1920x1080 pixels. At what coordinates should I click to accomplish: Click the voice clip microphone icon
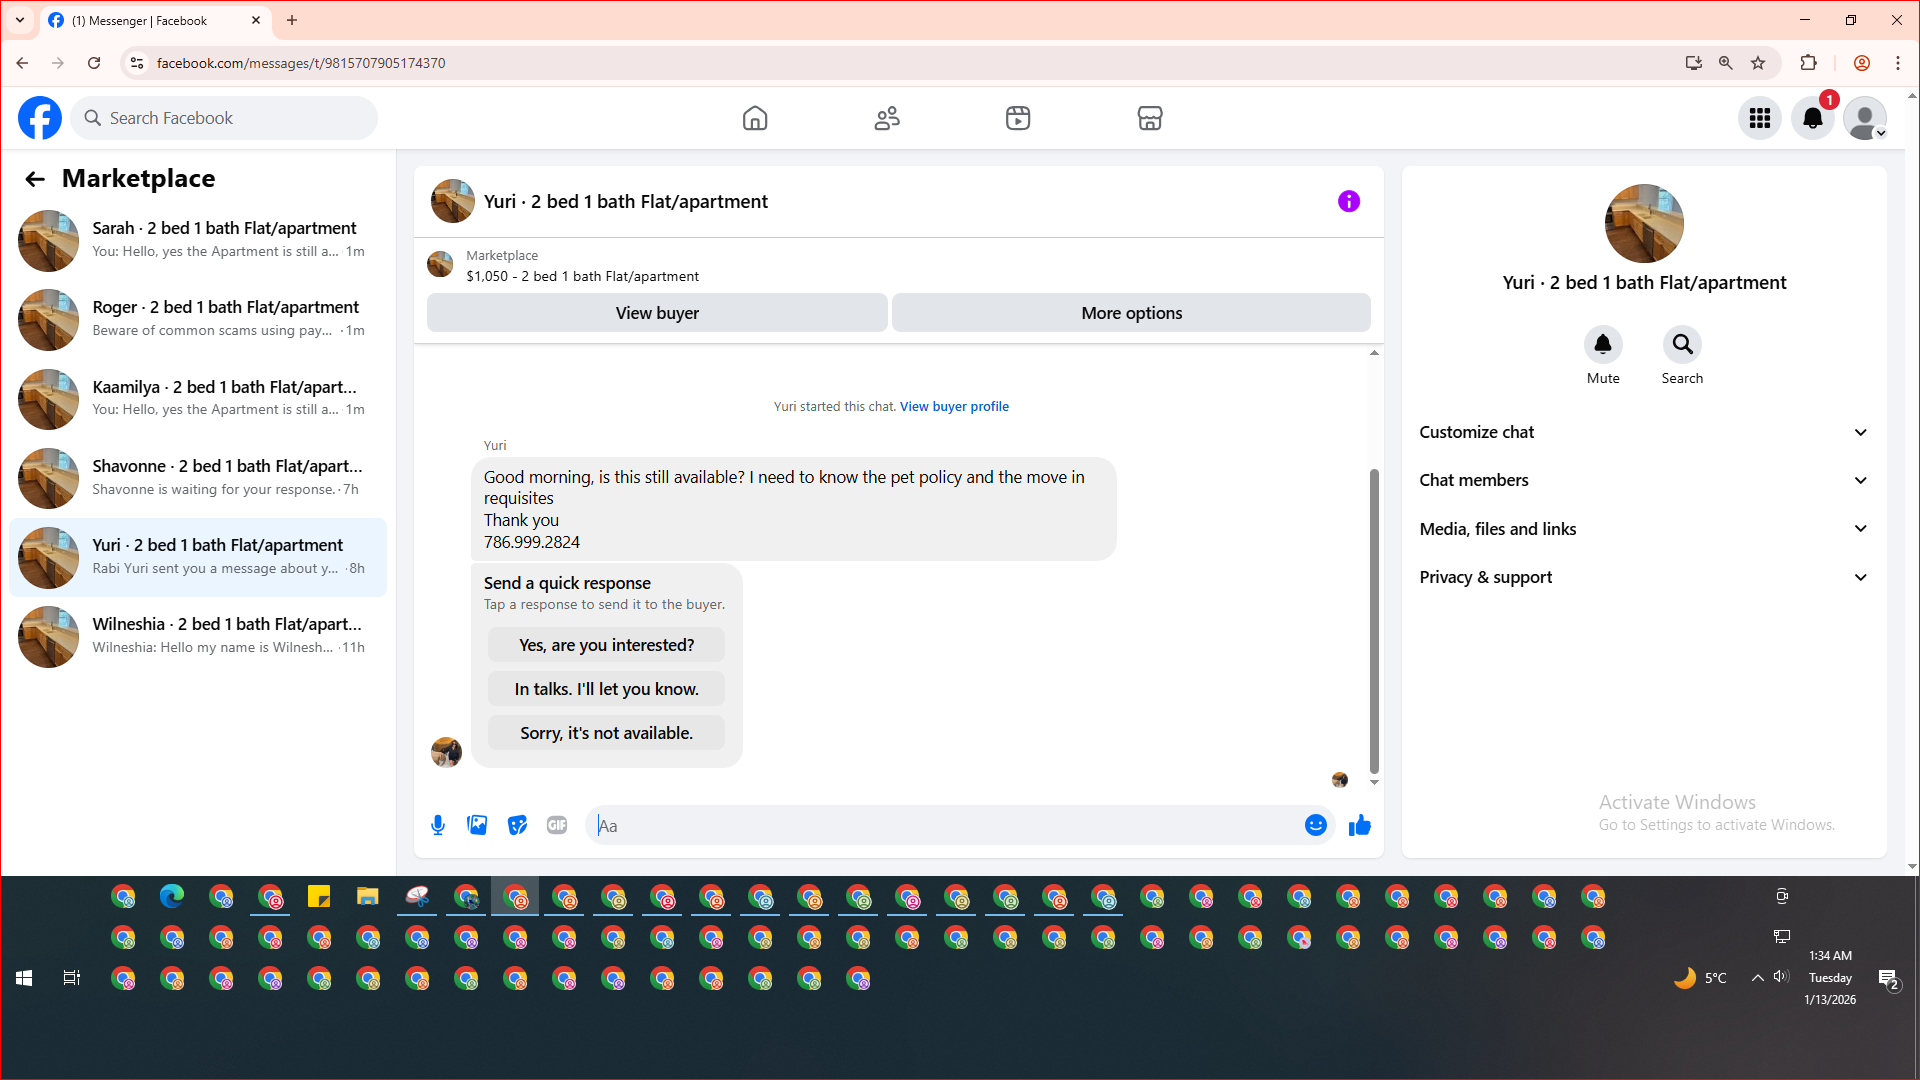coord(438,825)
